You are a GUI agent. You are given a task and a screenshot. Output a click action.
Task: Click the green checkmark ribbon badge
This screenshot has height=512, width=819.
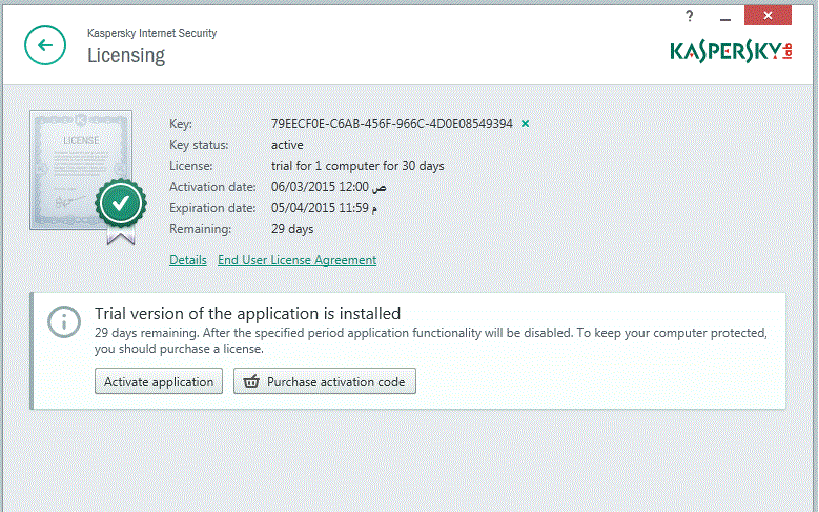121,209
